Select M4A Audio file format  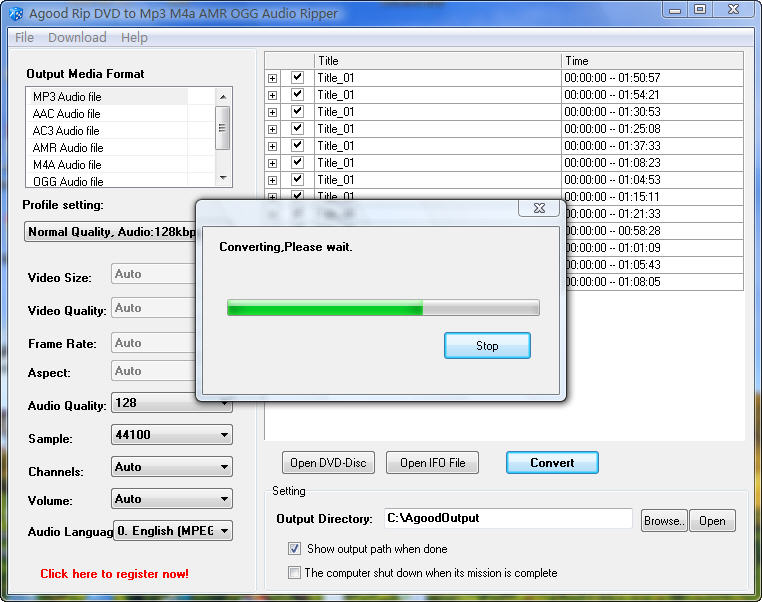click(x=67, y=165)
